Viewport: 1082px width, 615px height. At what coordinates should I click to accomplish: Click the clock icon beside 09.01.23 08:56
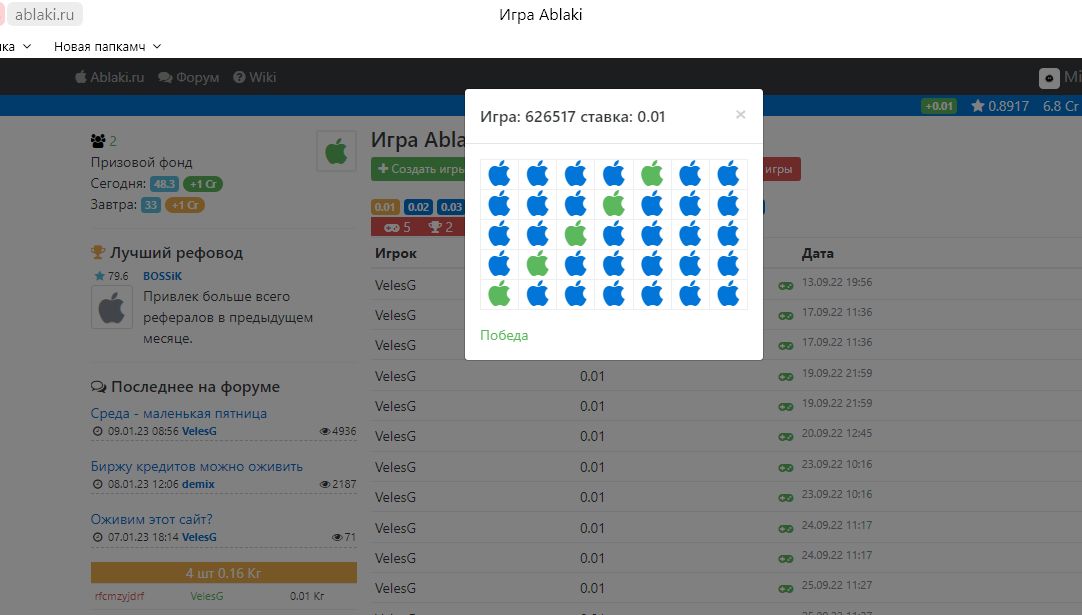(x=97, y=431)
